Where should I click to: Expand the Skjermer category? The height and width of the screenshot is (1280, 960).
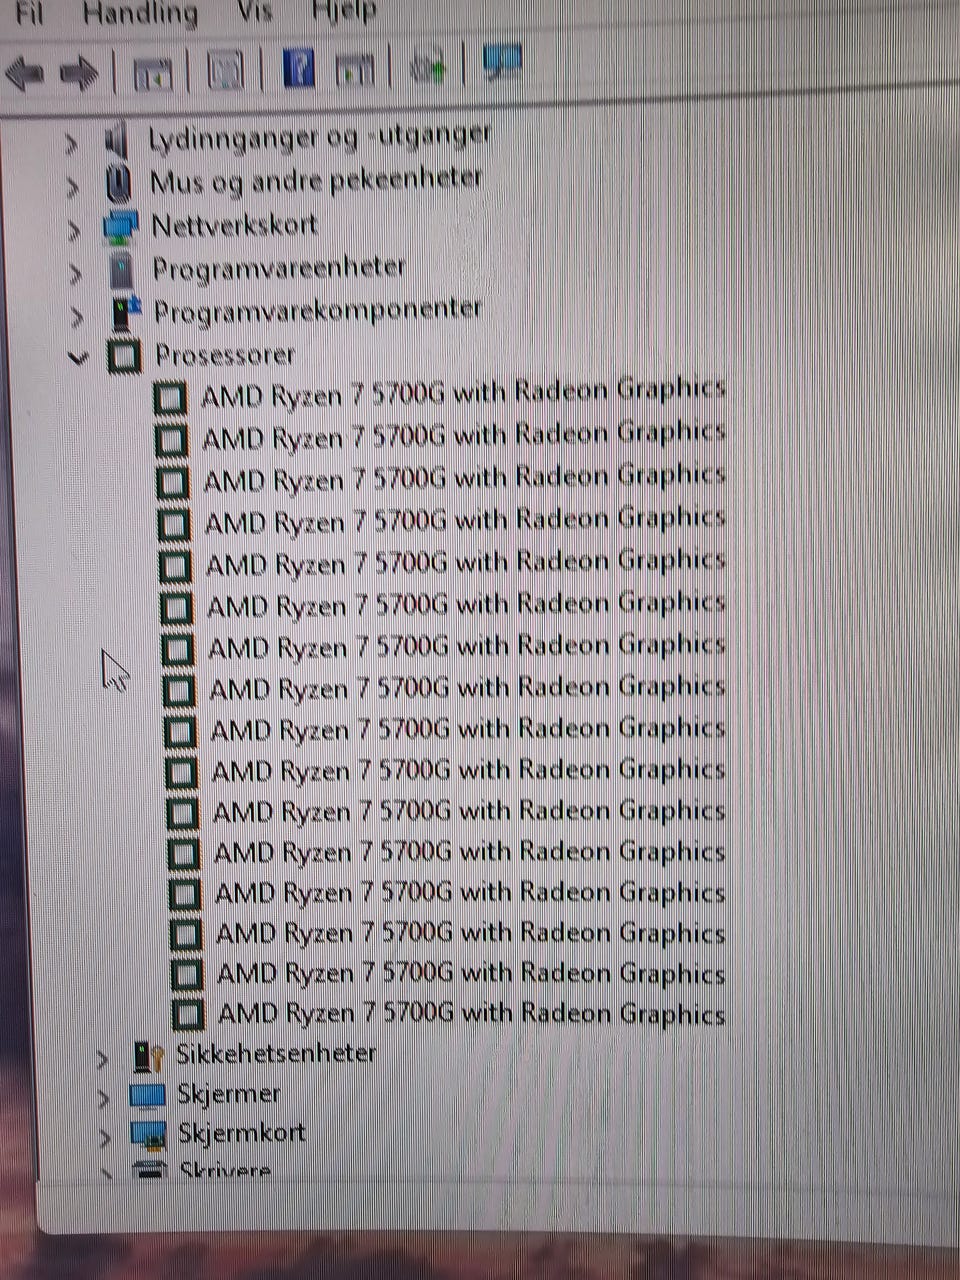click(x=104, y=1098)
